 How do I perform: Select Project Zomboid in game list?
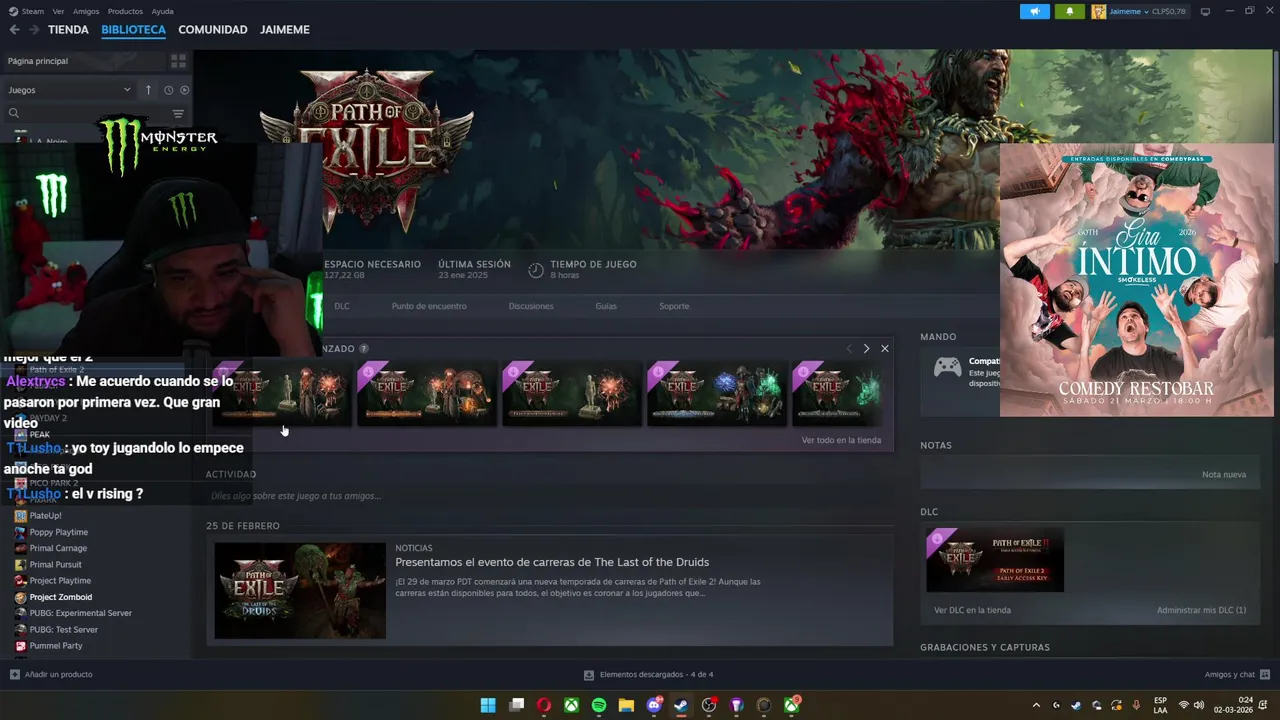(60, 597)
